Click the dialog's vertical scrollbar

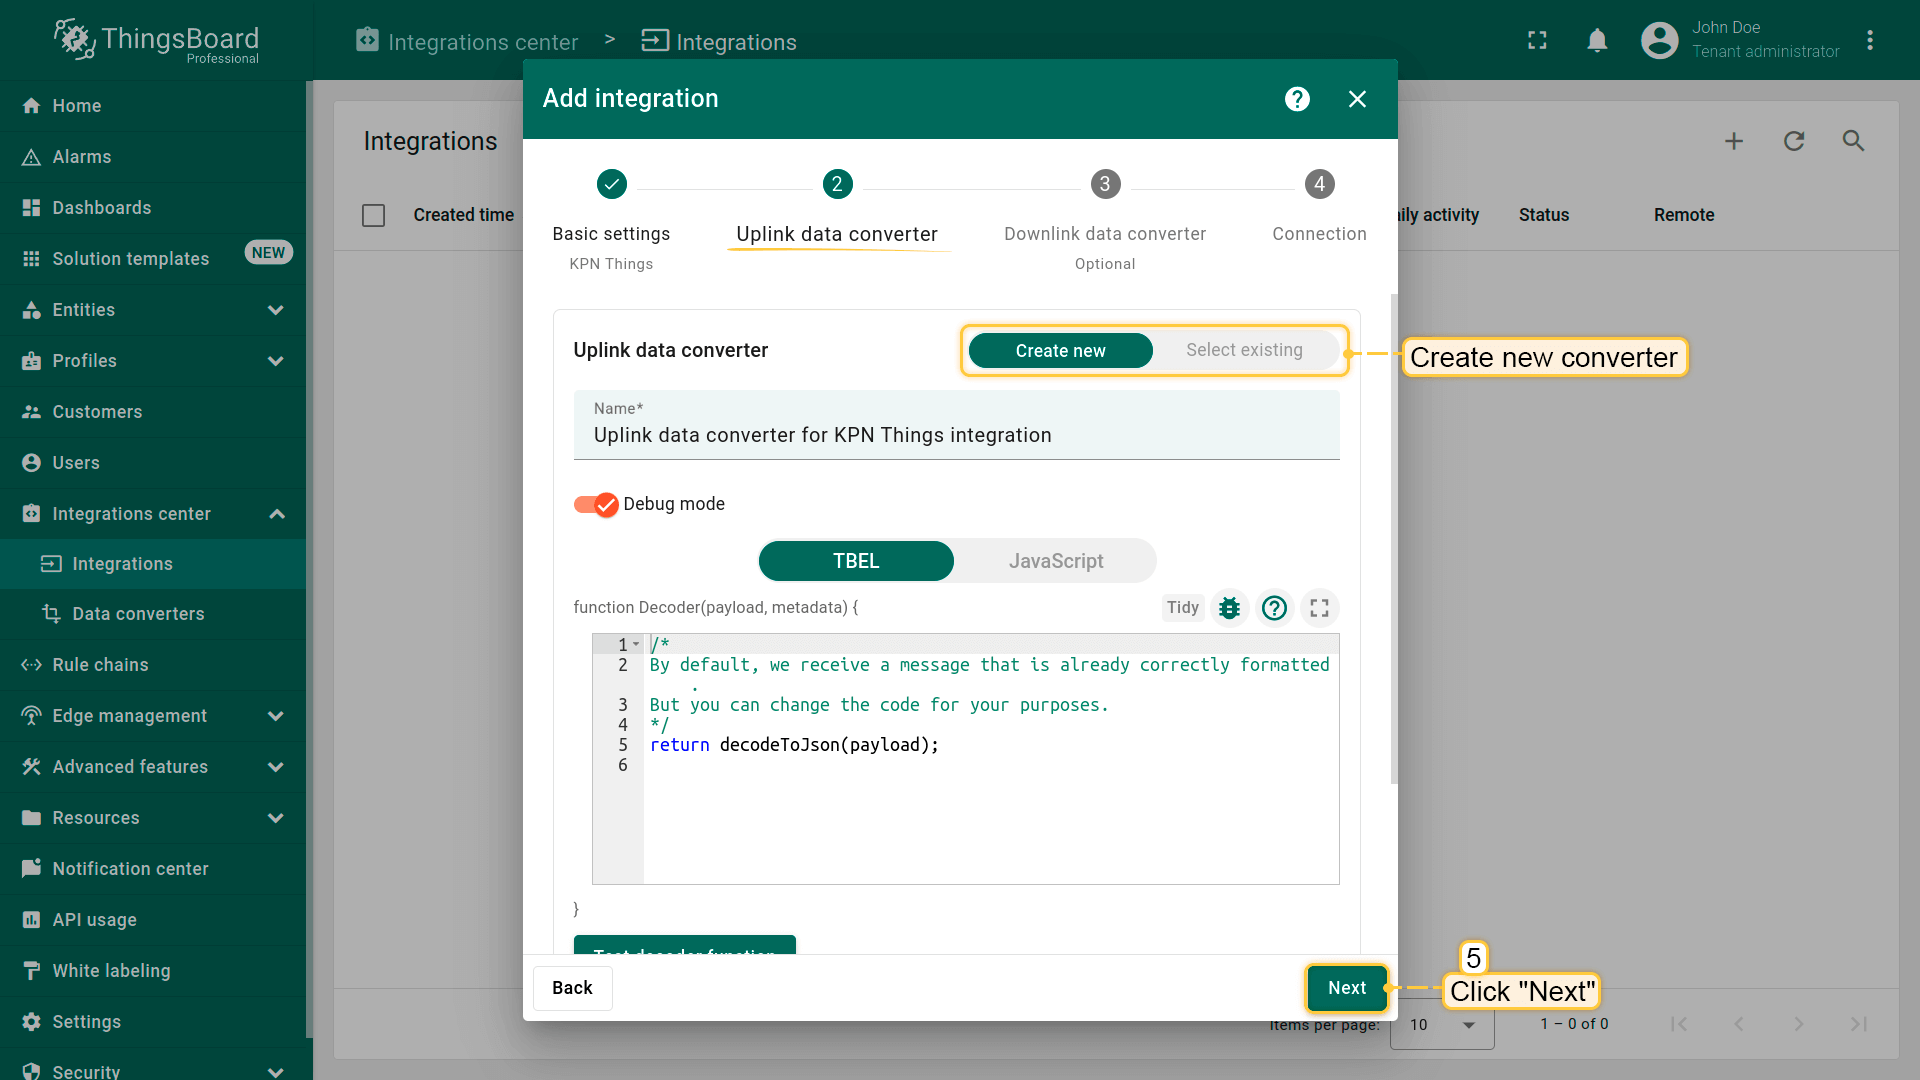click(1393, 540)
